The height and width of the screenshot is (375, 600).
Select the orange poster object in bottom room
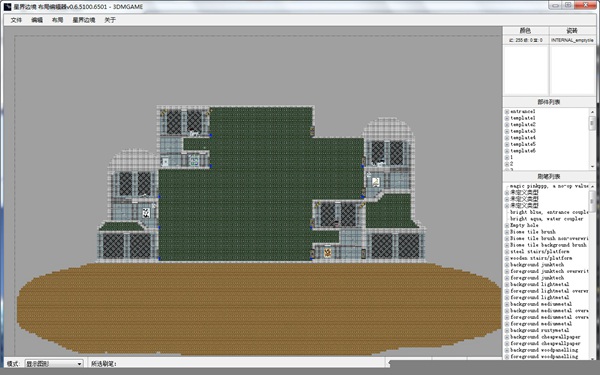point(328,253)
